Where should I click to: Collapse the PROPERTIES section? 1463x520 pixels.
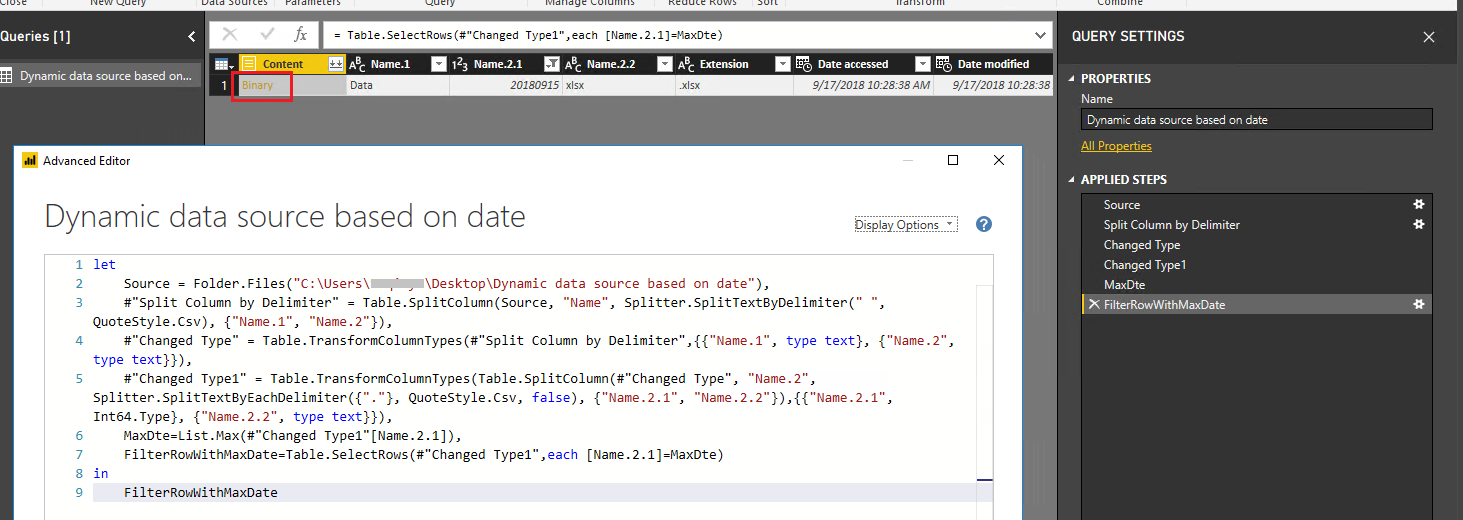(1072, 79)
